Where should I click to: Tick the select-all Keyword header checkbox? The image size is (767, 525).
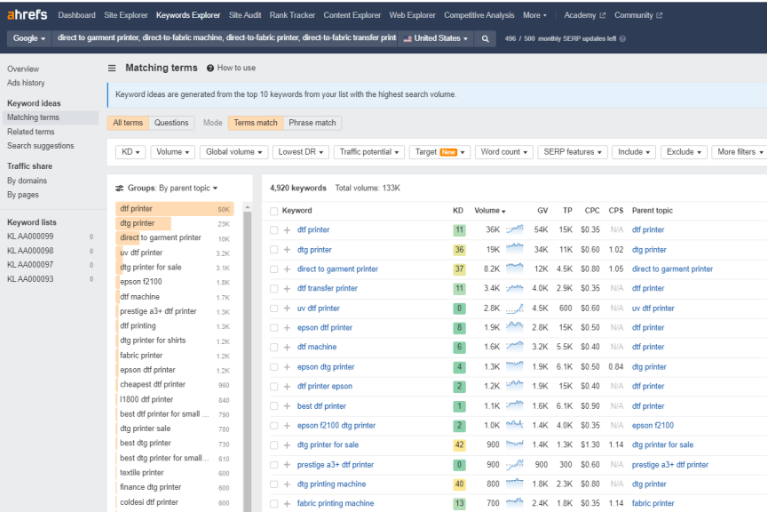pyautogui.click(x=274, y=211)
